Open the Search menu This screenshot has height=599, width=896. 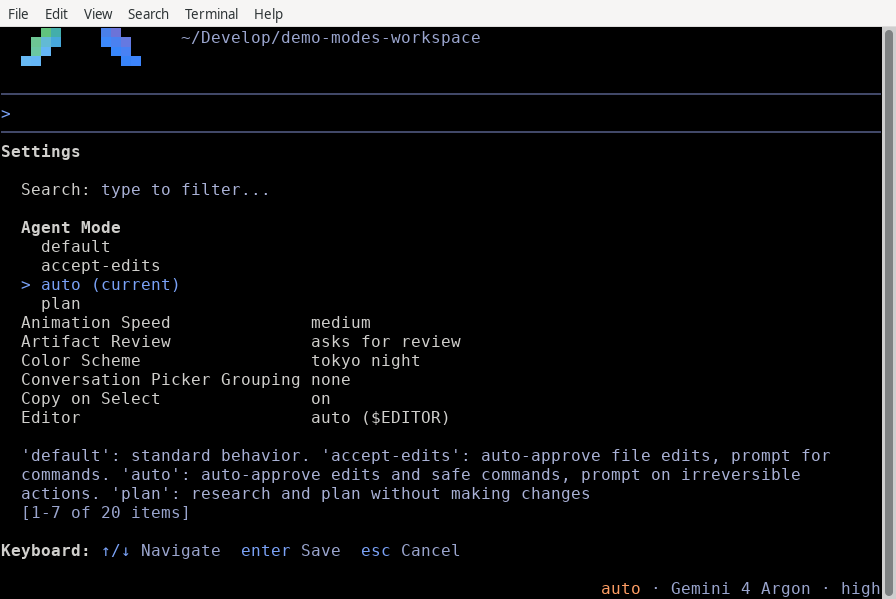click(148, 14)
